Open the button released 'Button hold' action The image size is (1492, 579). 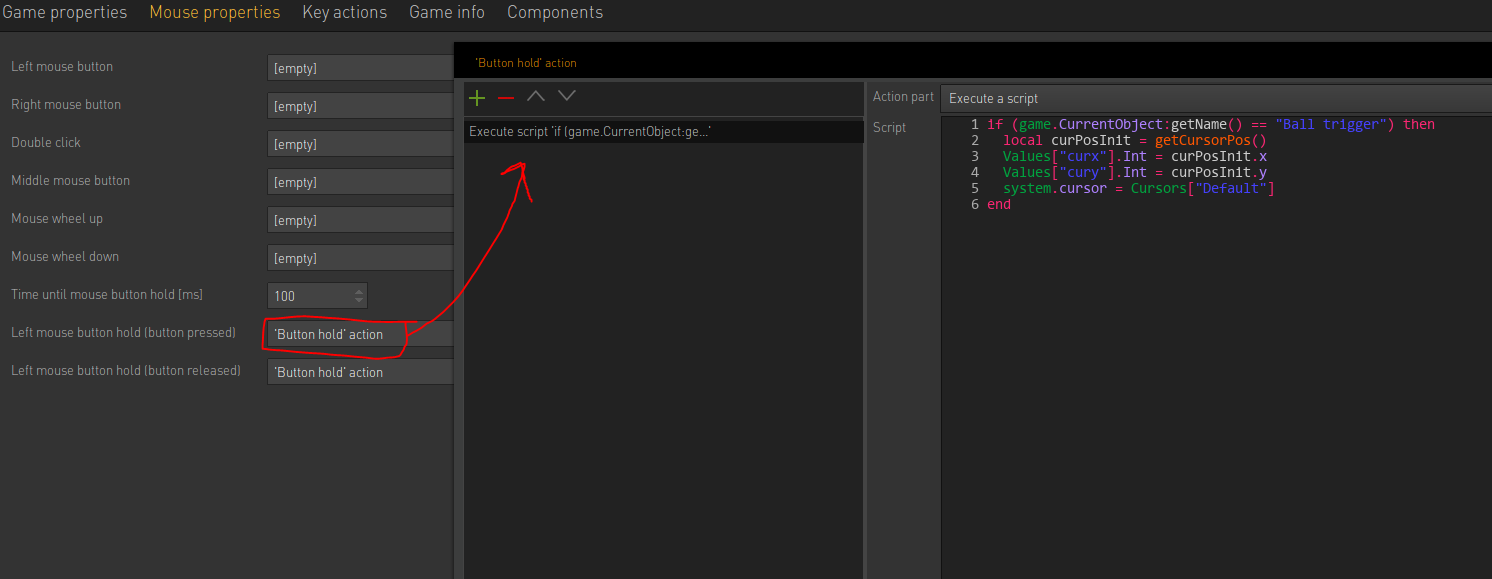pos(360,372)
